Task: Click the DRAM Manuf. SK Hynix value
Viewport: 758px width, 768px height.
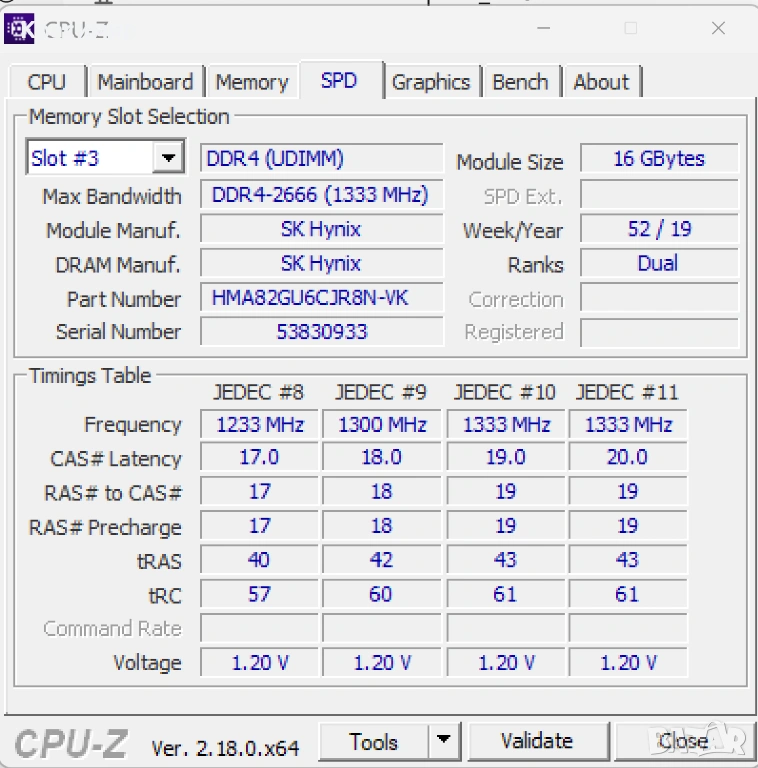Action: point(321,264)
